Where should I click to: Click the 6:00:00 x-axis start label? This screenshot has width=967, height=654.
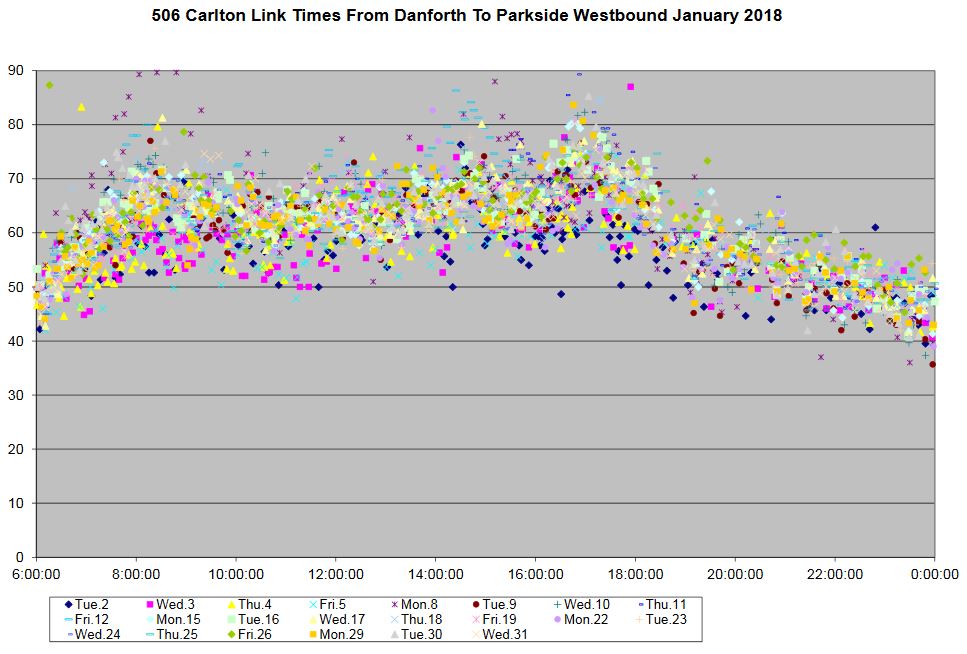click(36, 574)
